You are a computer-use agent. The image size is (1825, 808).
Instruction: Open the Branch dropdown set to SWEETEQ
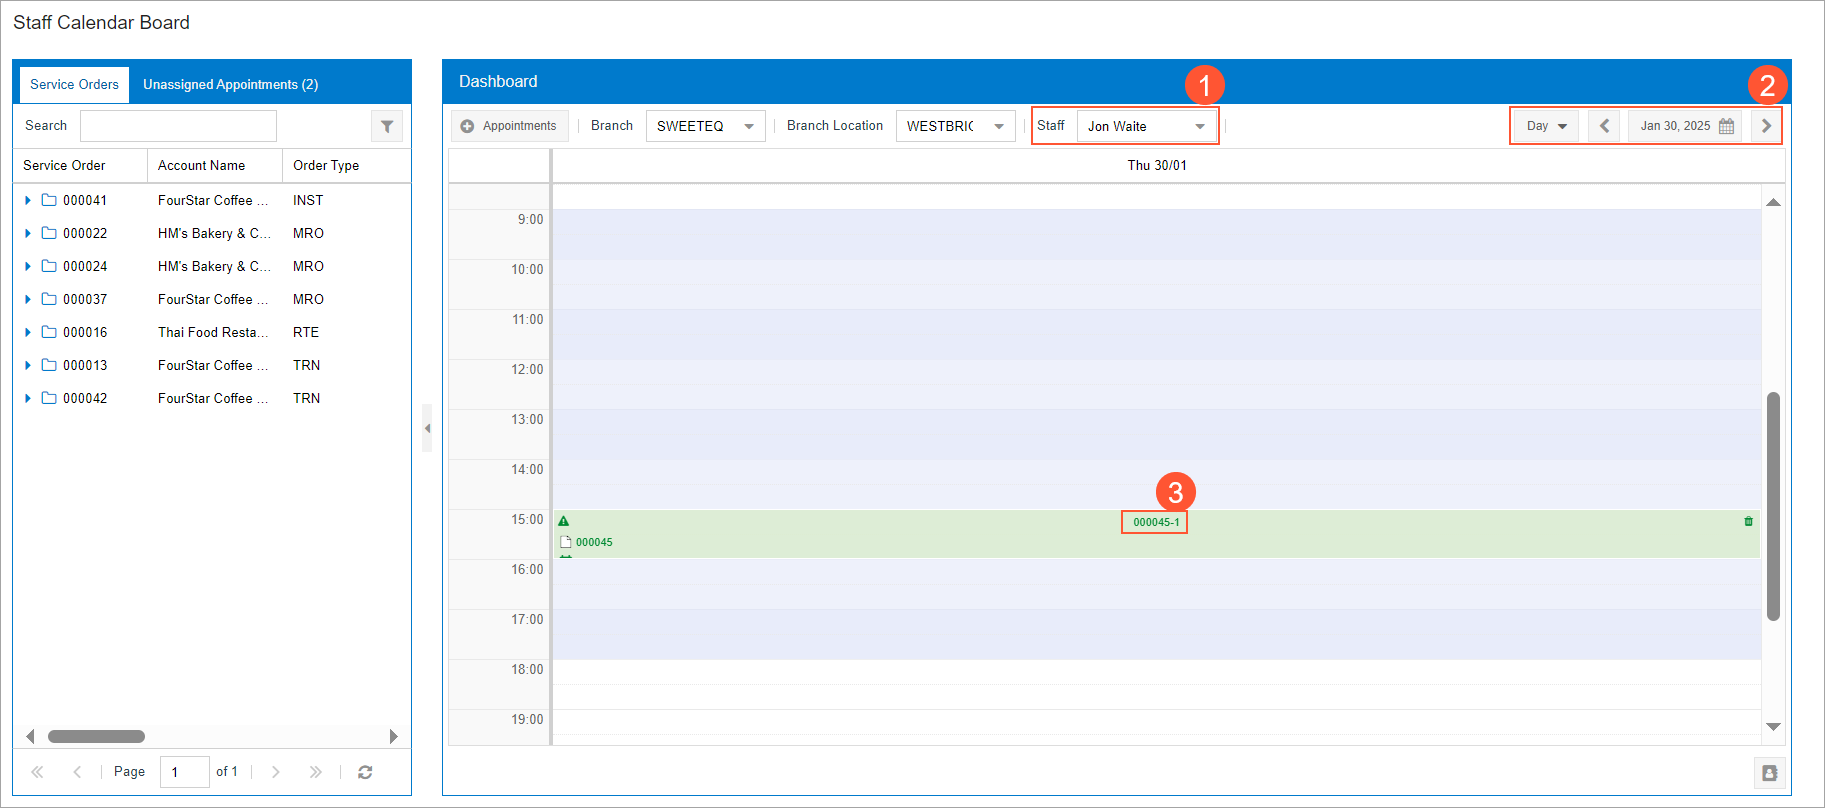point(705,126)
